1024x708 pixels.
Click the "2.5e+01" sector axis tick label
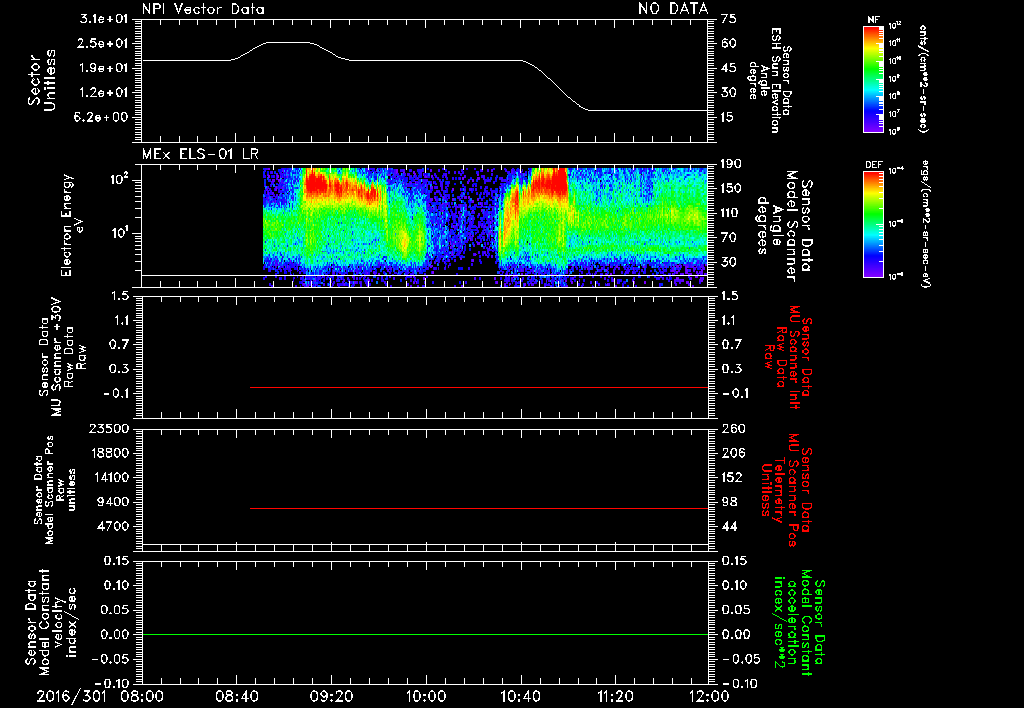[104, 43]
